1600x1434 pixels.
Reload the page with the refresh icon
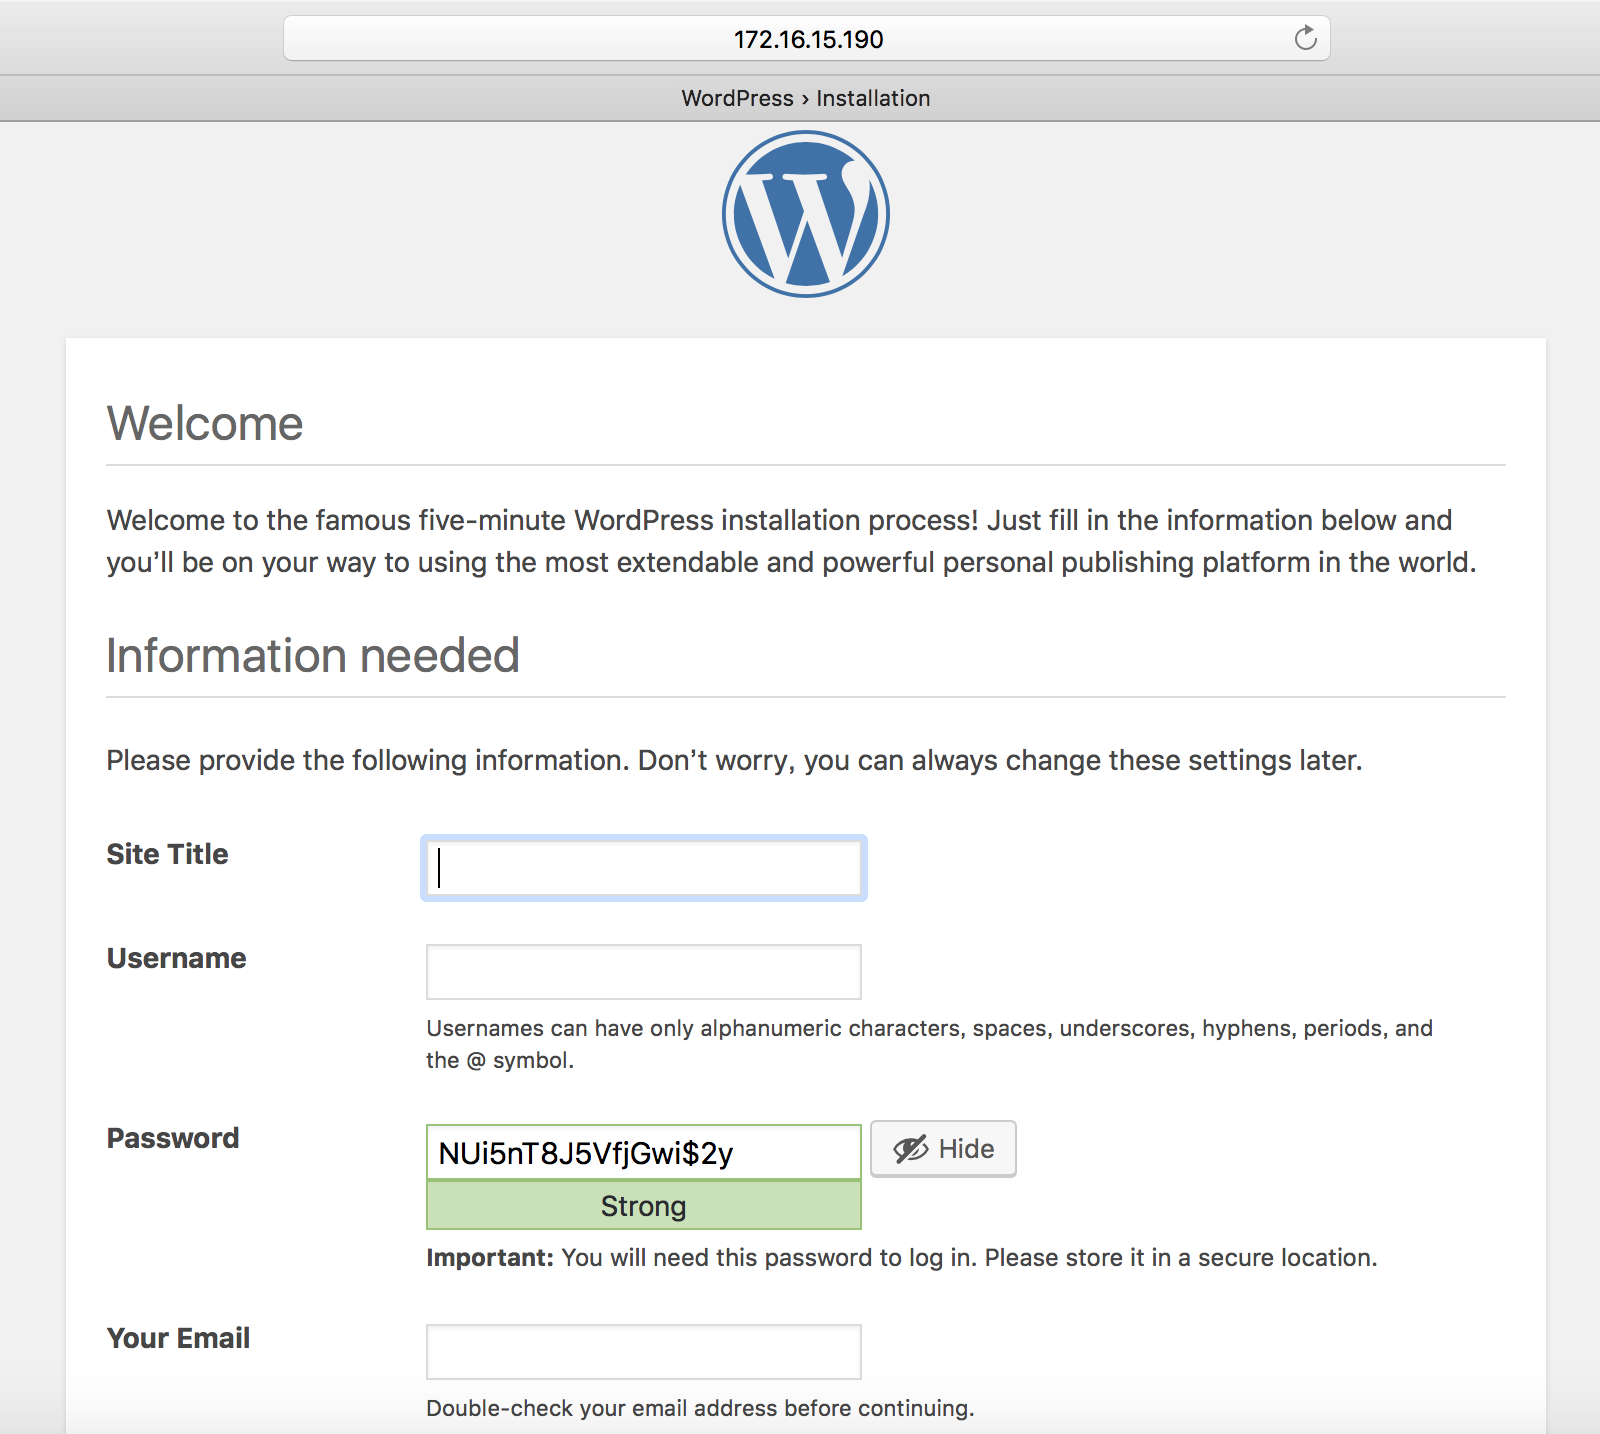1305,39
